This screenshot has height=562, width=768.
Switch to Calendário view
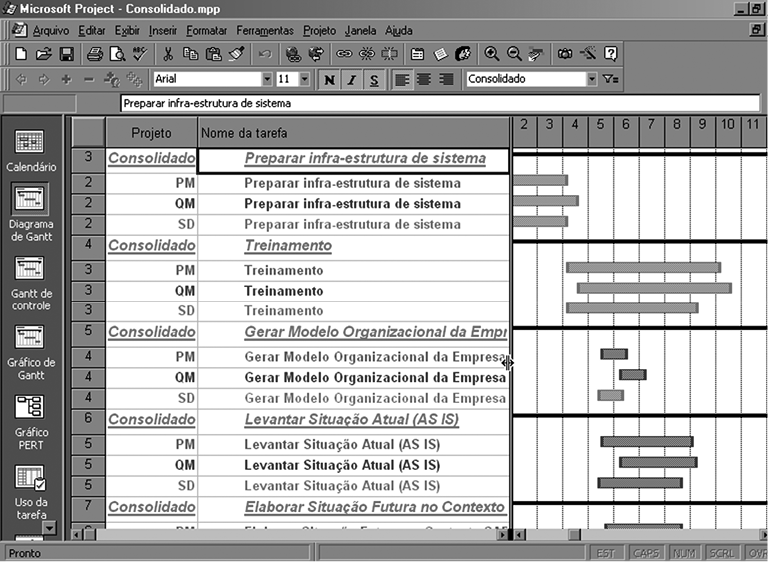30,151
